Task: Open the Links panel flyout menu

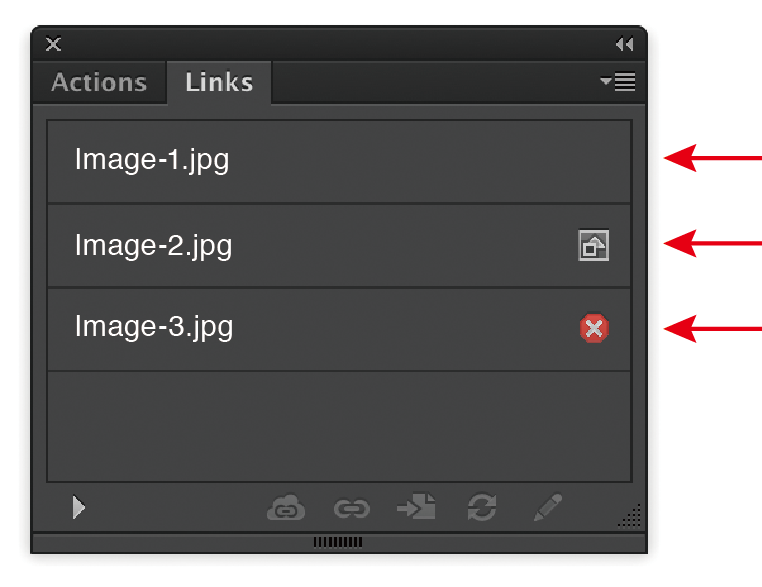Action: [x=618, y=82]
